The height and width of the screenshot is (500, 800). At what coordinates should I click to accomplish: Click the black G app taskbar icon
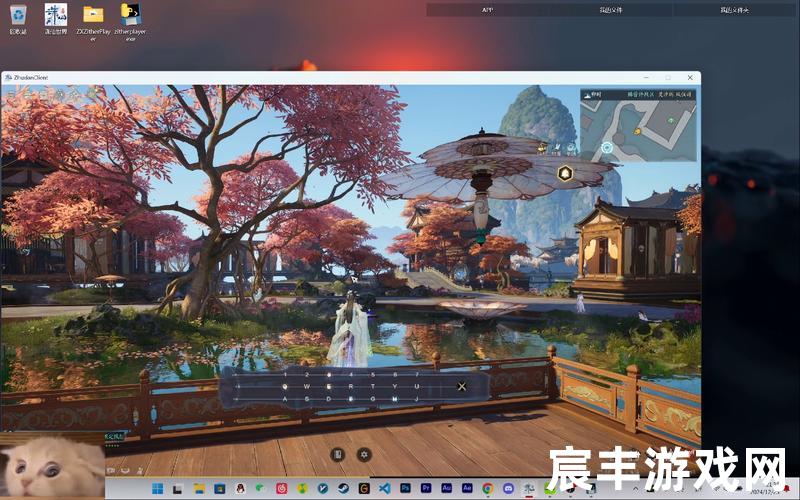[x=364, y=489]
